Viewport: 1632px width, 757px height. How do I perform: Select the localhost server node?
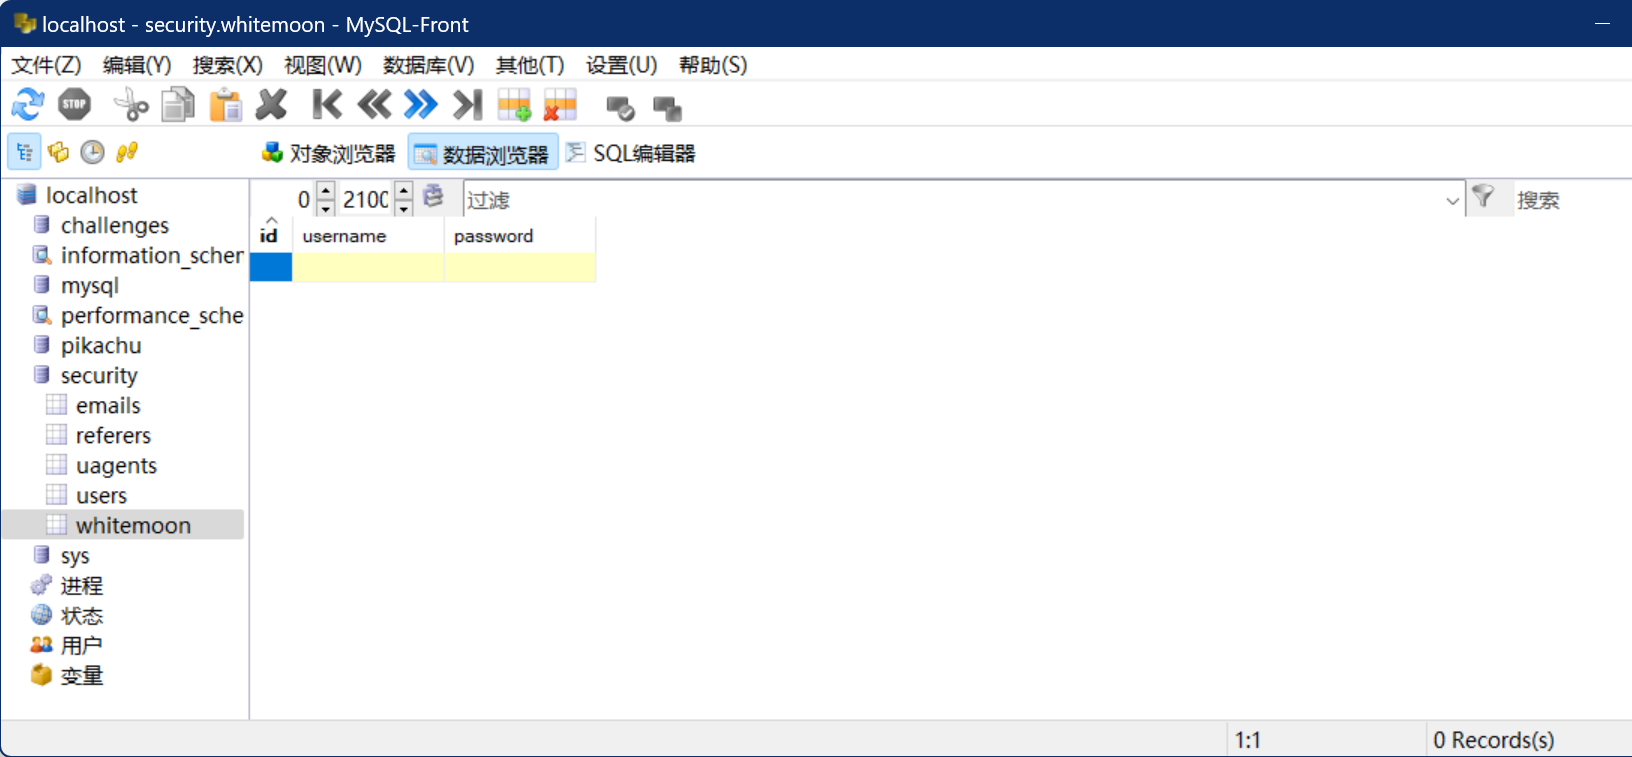click(91, 195)
